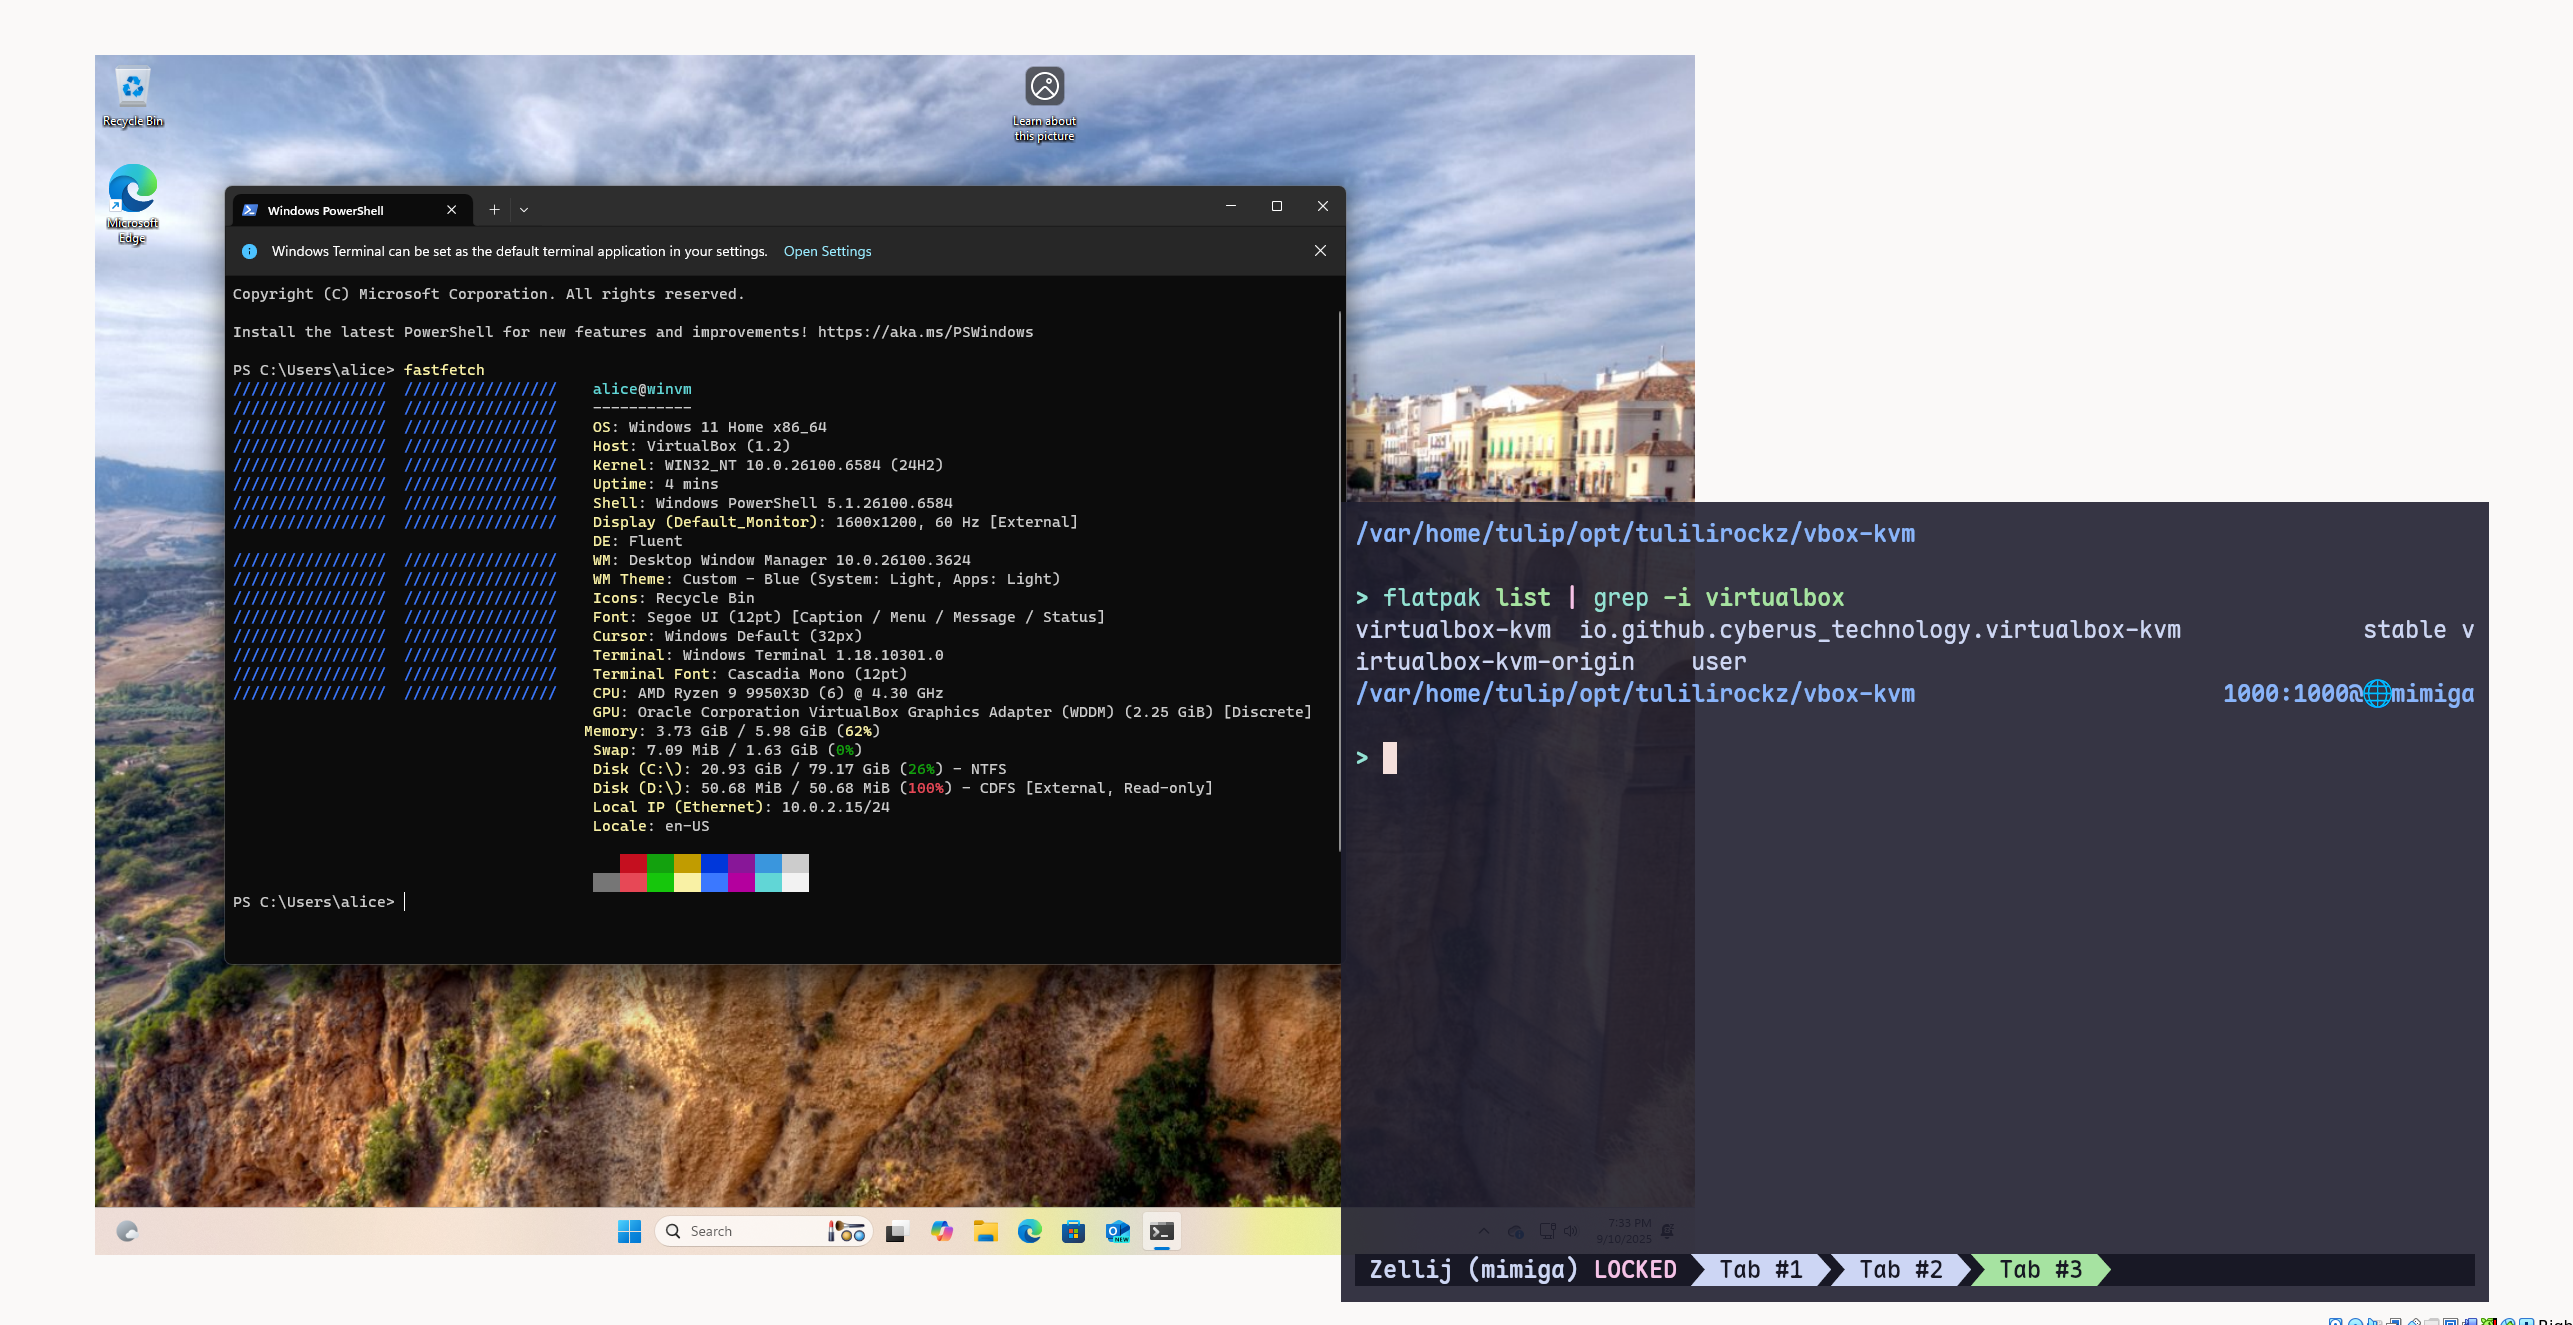The height and width of the screenshot is (1325, 2573).
Task: Dismiss the default terminal info banner
Action: click(1320, 251)
